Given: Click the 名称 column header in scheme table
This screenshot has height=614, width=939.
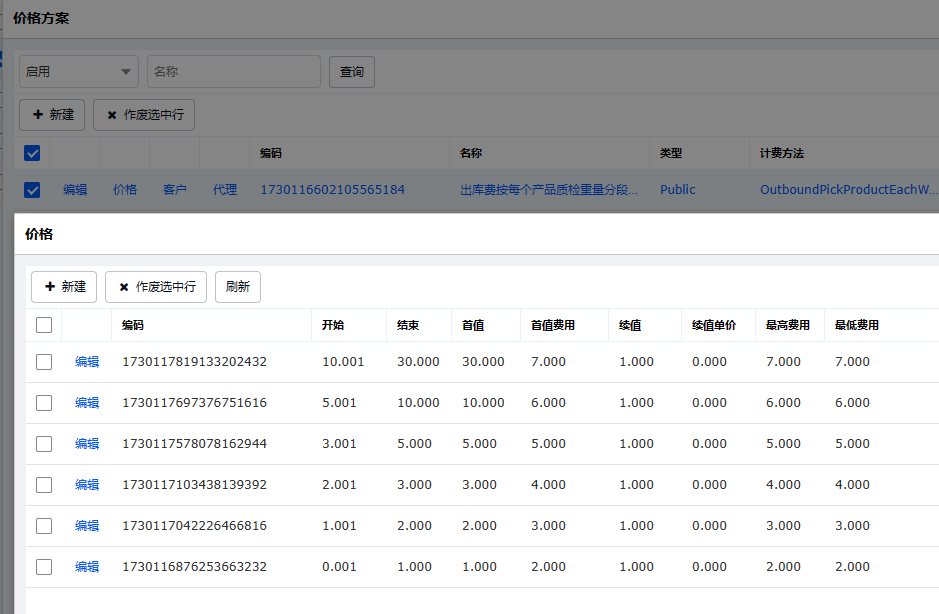Looking at the screenshot, I should point(471,153).
